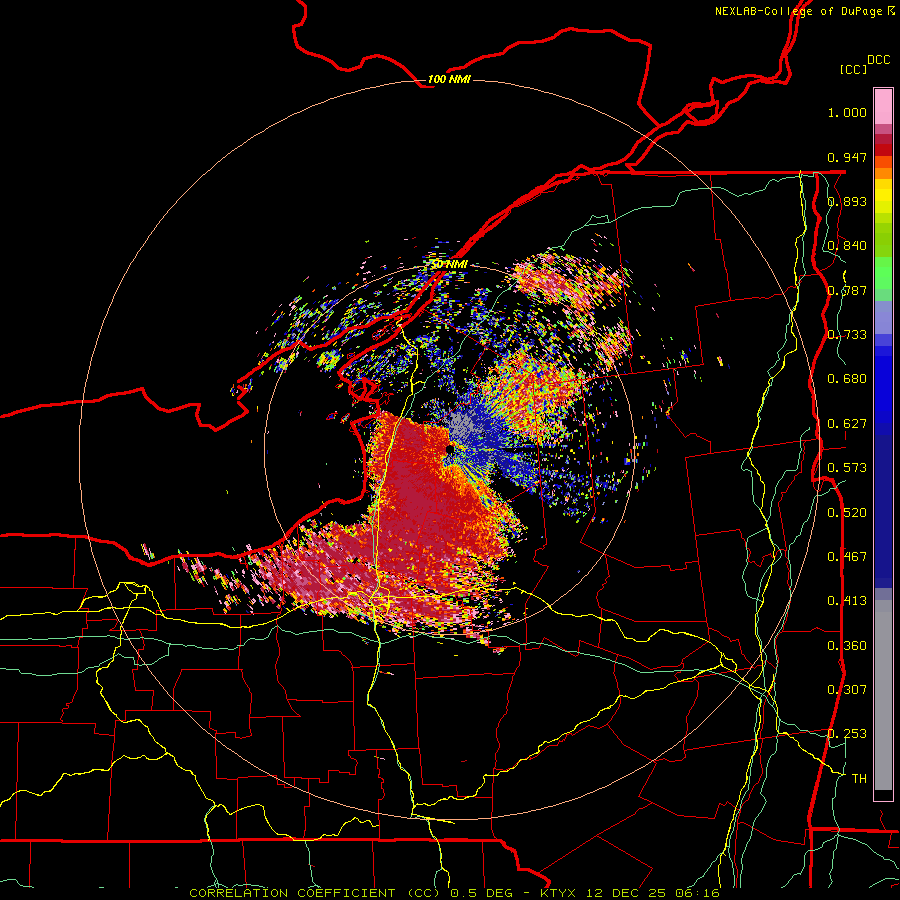Click the 100 NMI range ring label
The height and width of the screenshot is (900, 900).
(x=449, y=79)
